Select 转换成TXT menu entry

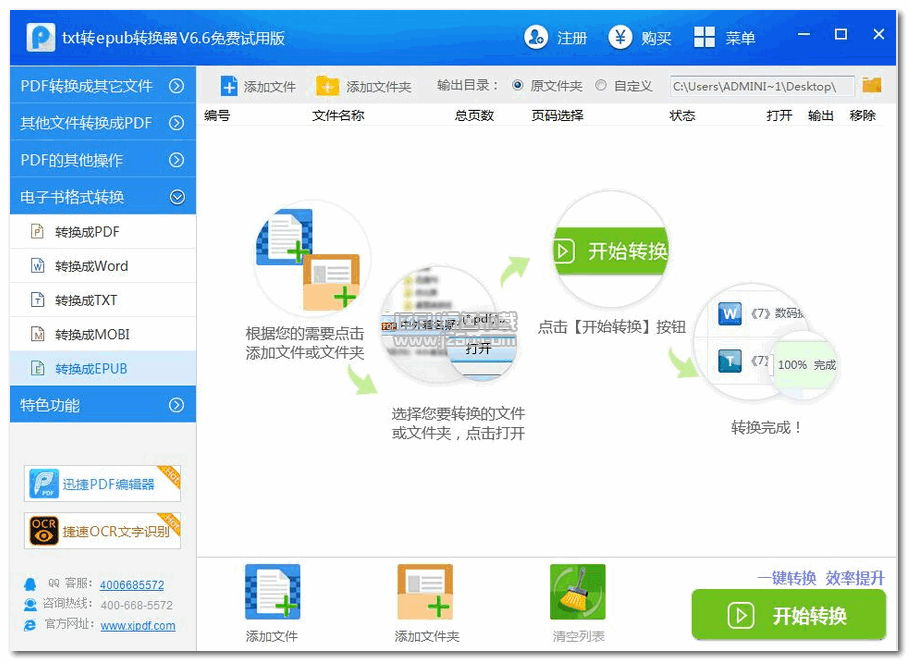(x=103, y=300)
